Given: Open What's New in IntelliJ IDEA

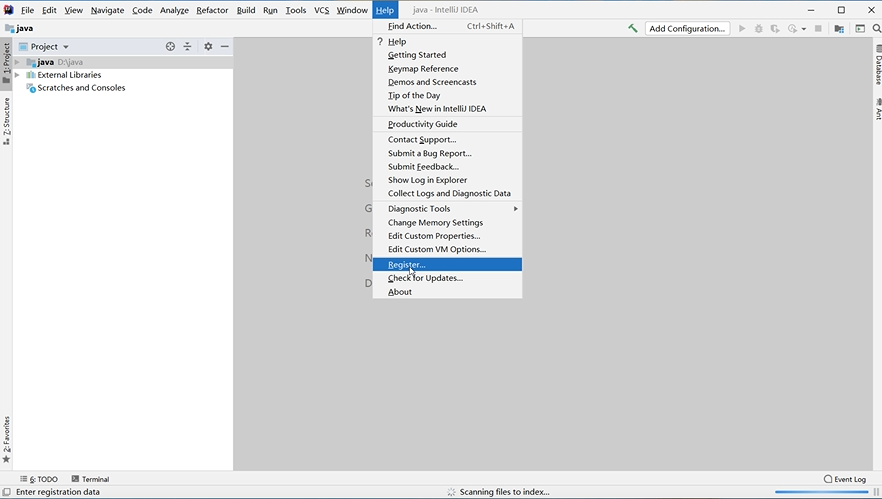Looking at the screenshot, I should click(447, 109).
